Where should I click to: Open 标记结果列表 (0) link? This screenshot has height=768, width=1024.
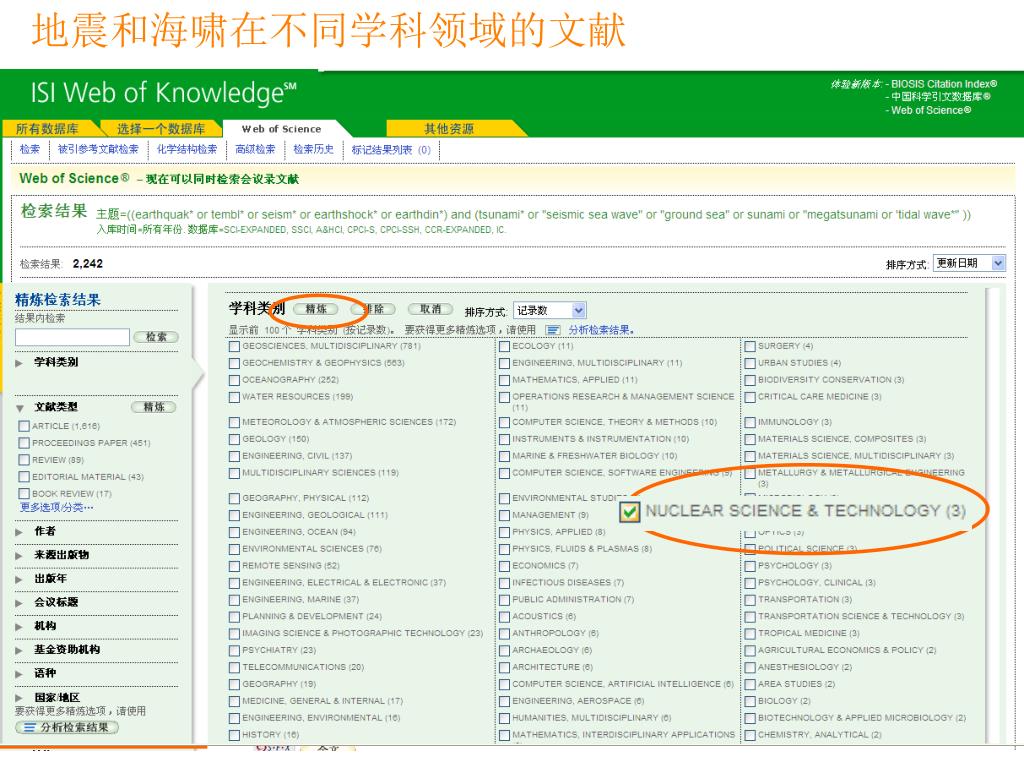tap(391, 150)
